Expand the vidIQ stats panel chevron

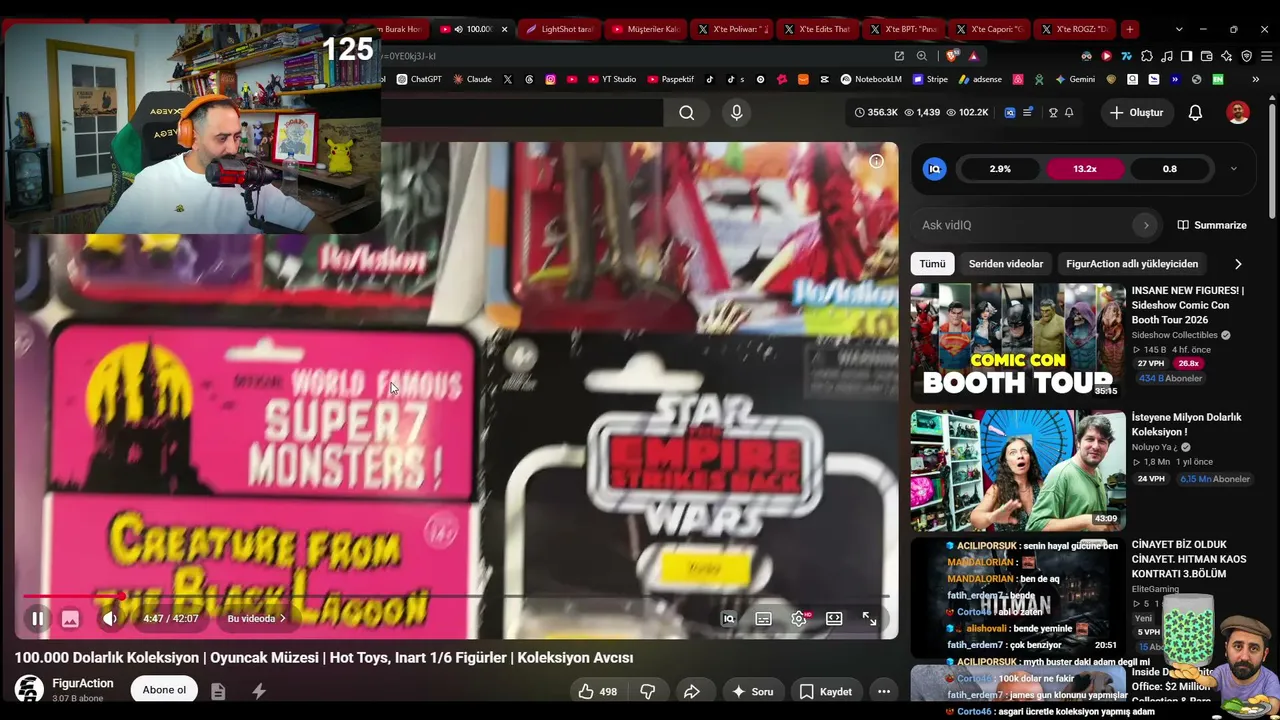click(1233, 169)
